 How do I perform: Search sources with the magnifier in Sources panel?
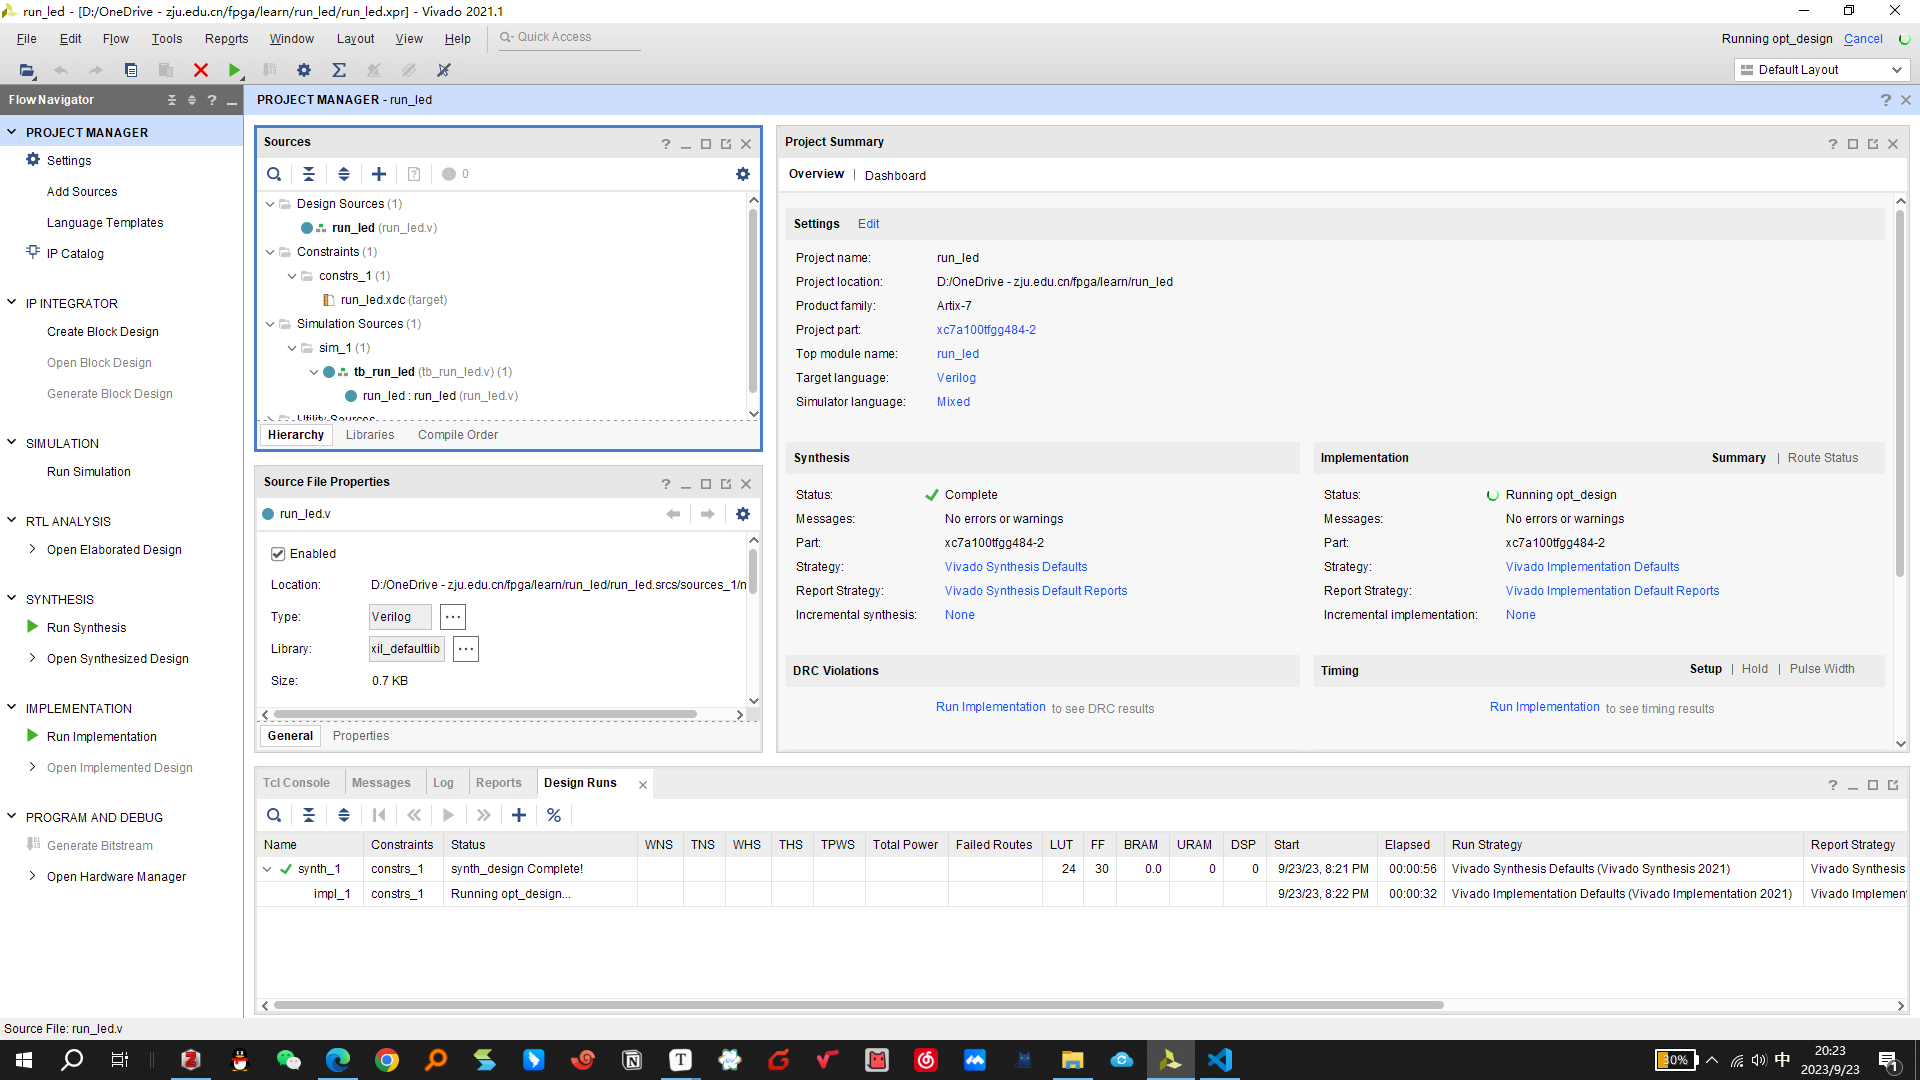[273, 174]
